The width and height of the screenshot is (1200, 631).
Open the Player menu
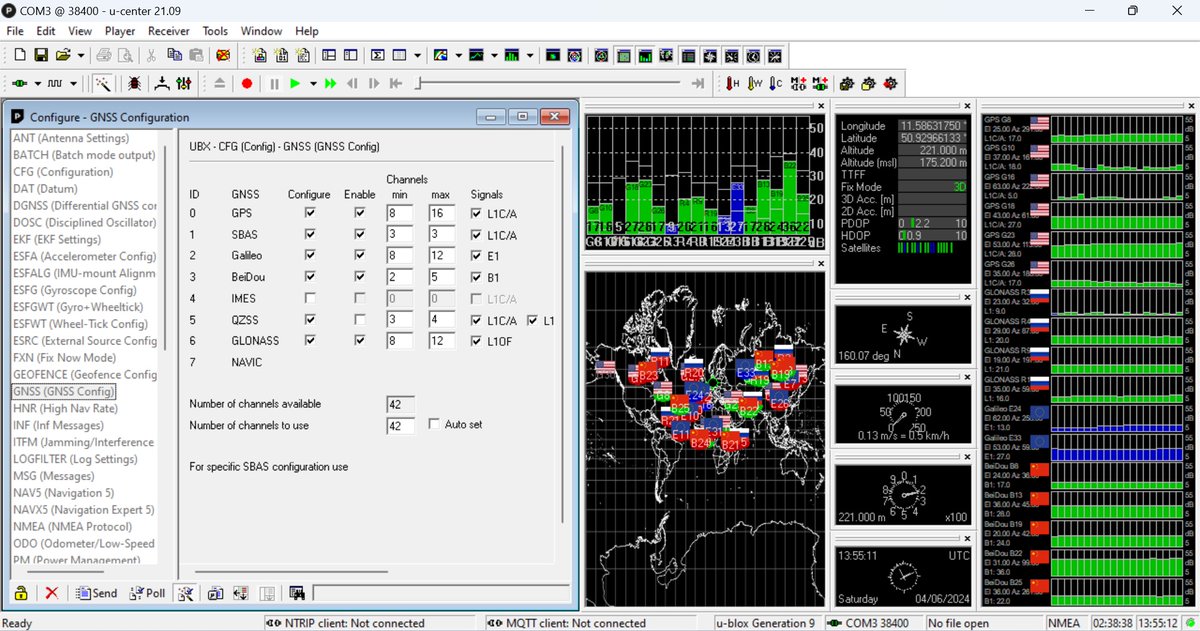click(x=120, y=31)
